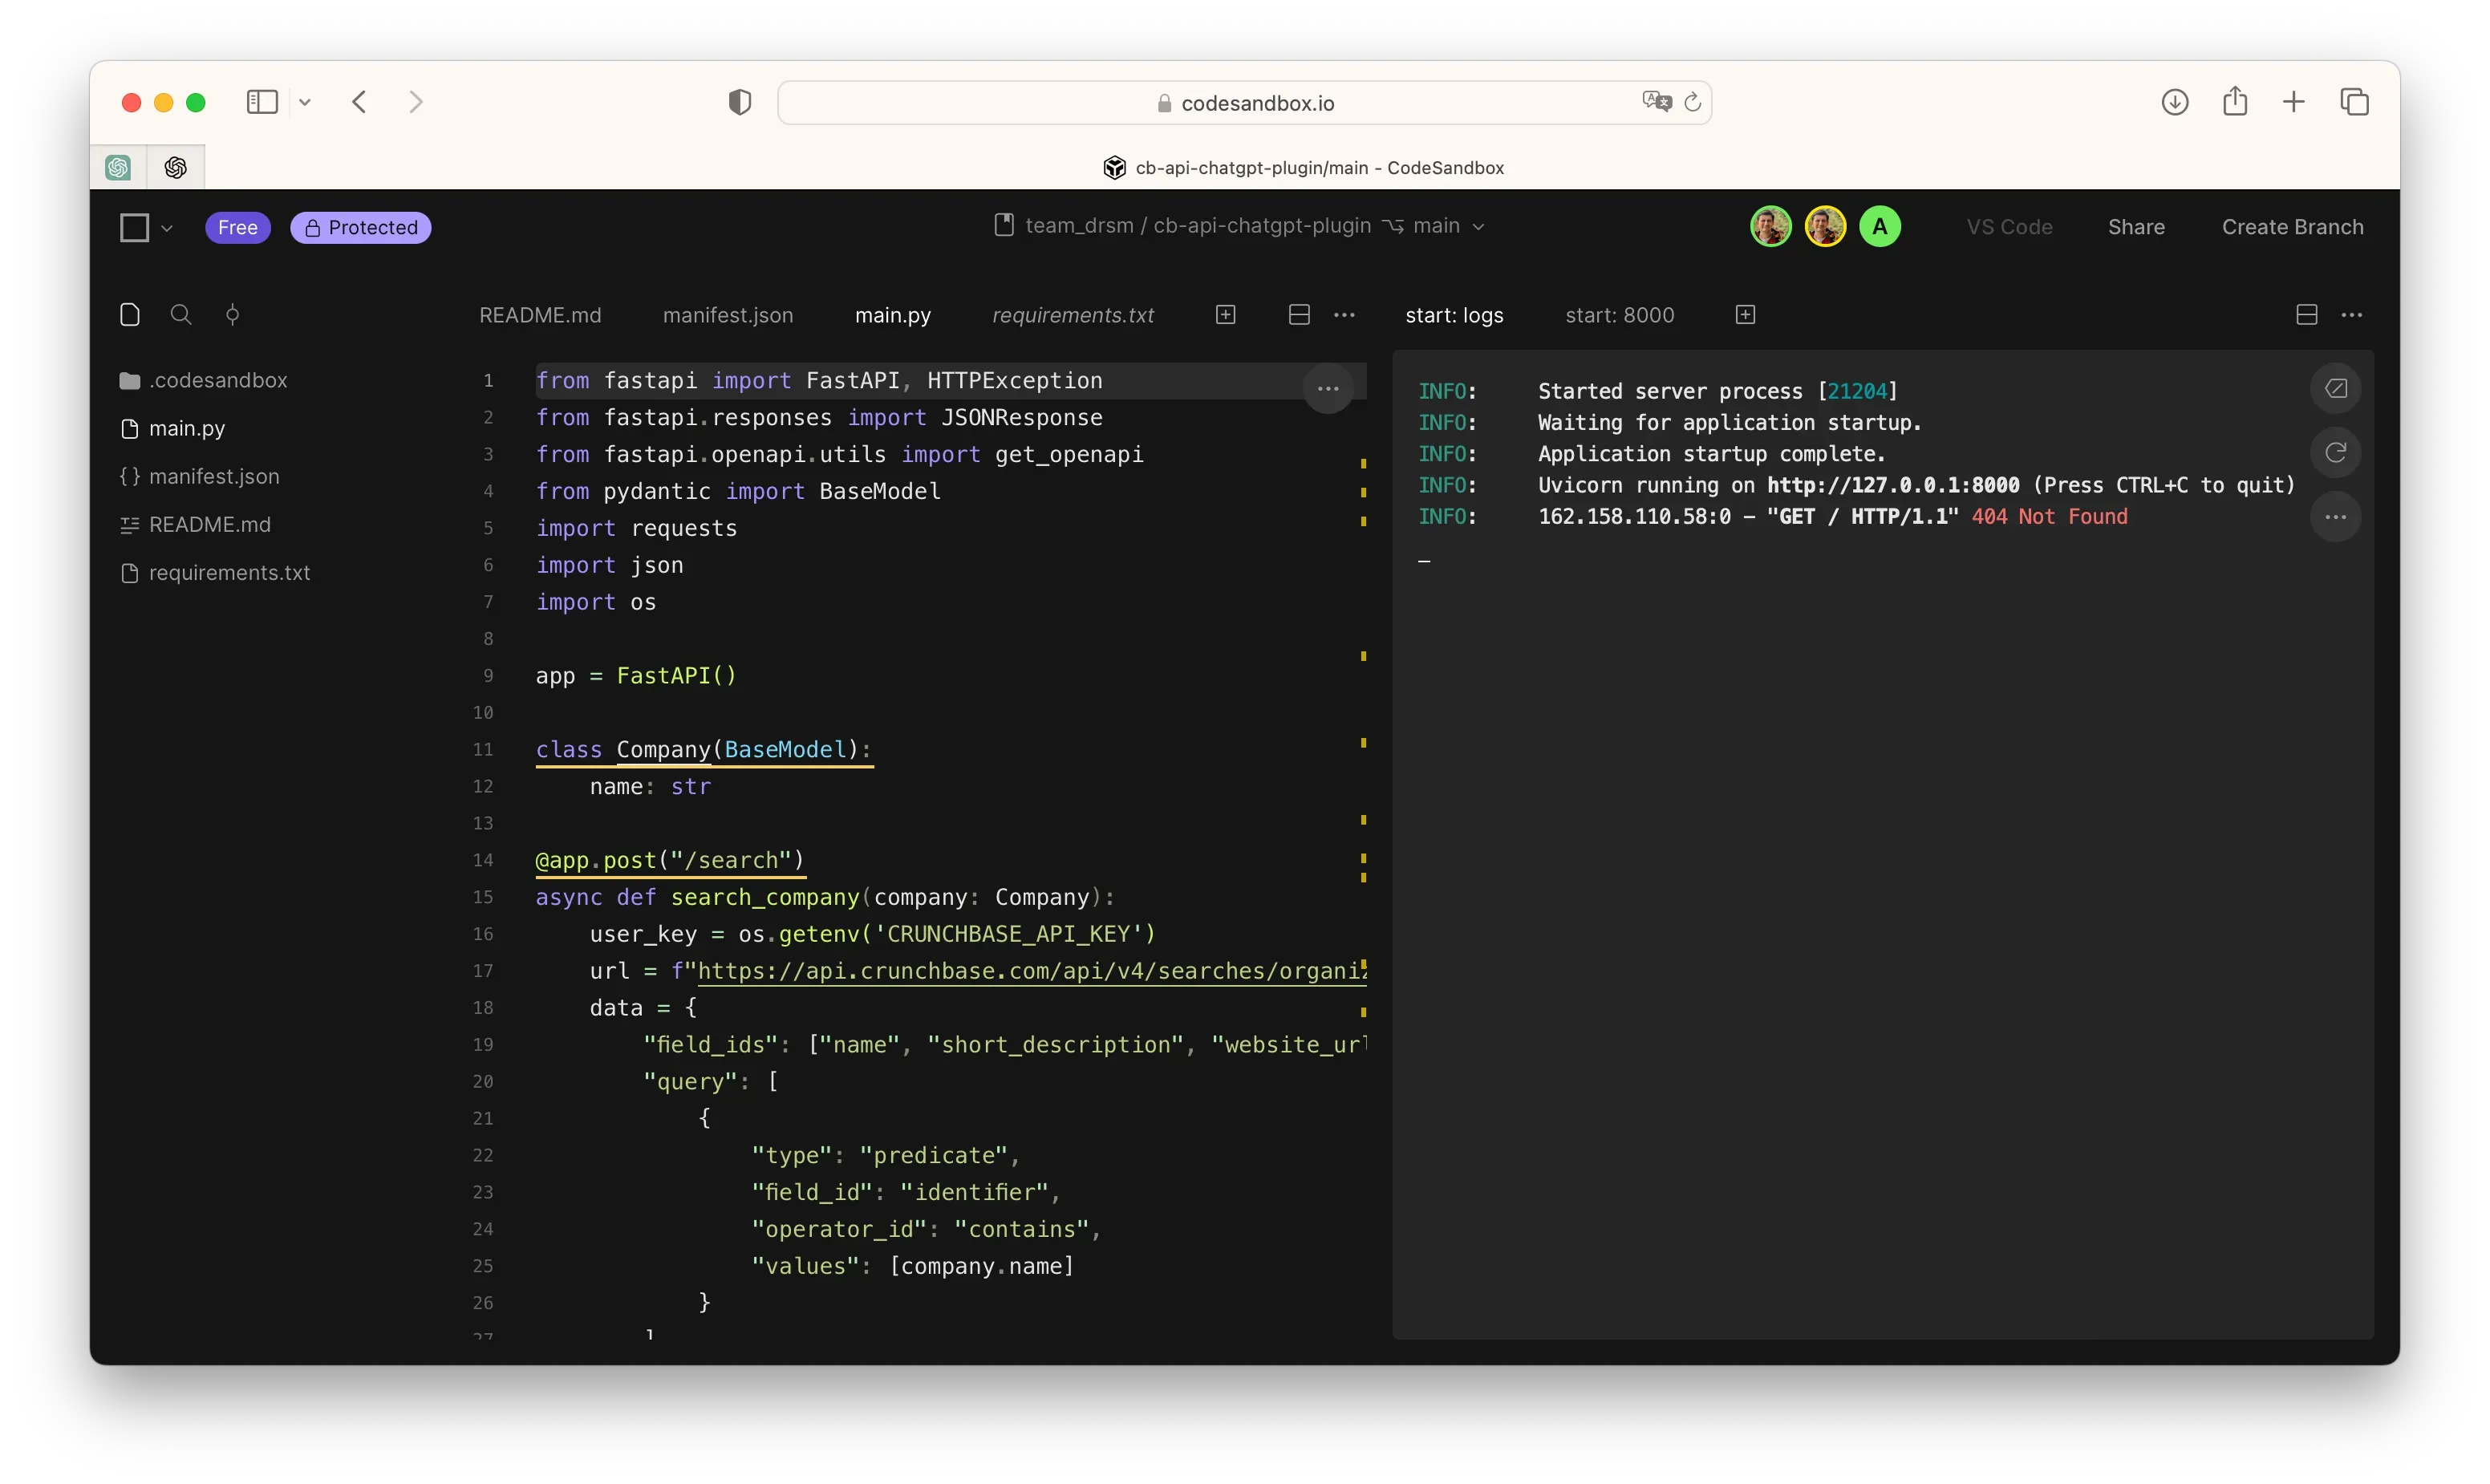
Task: Clear the start: logs output
Action: [2336, 388]
